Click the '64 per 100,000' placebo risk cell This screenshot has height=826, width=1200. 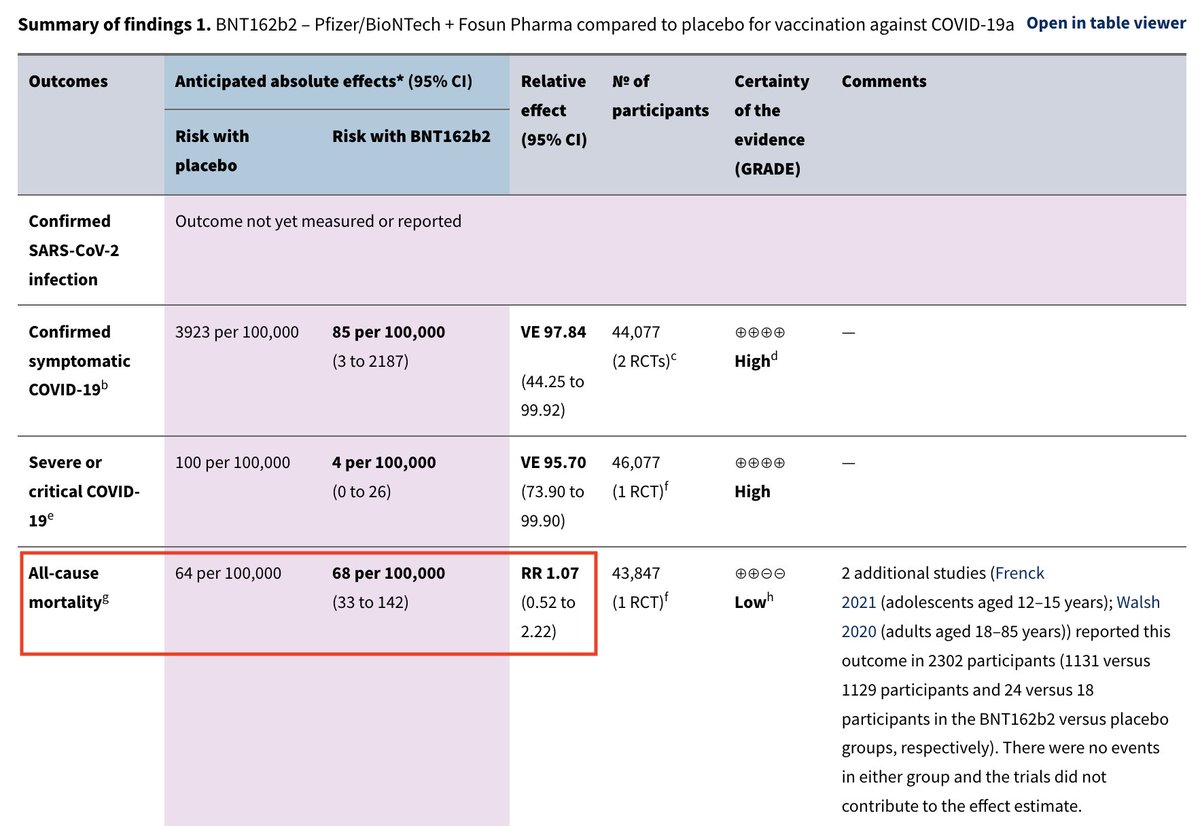[x=228, y=574]
